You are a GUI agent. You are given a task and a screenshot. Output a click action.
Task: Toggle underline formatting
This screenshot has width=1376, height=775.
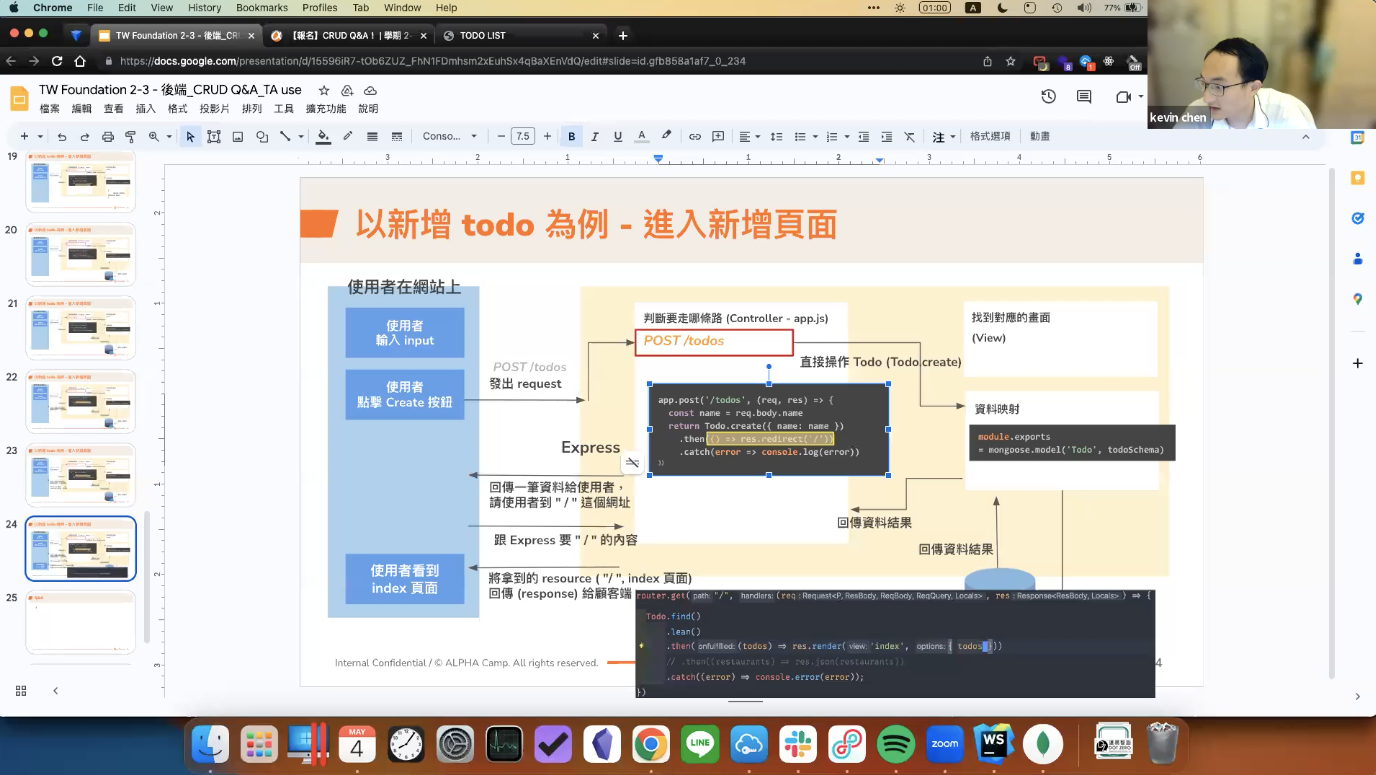[x=618, y=137]
